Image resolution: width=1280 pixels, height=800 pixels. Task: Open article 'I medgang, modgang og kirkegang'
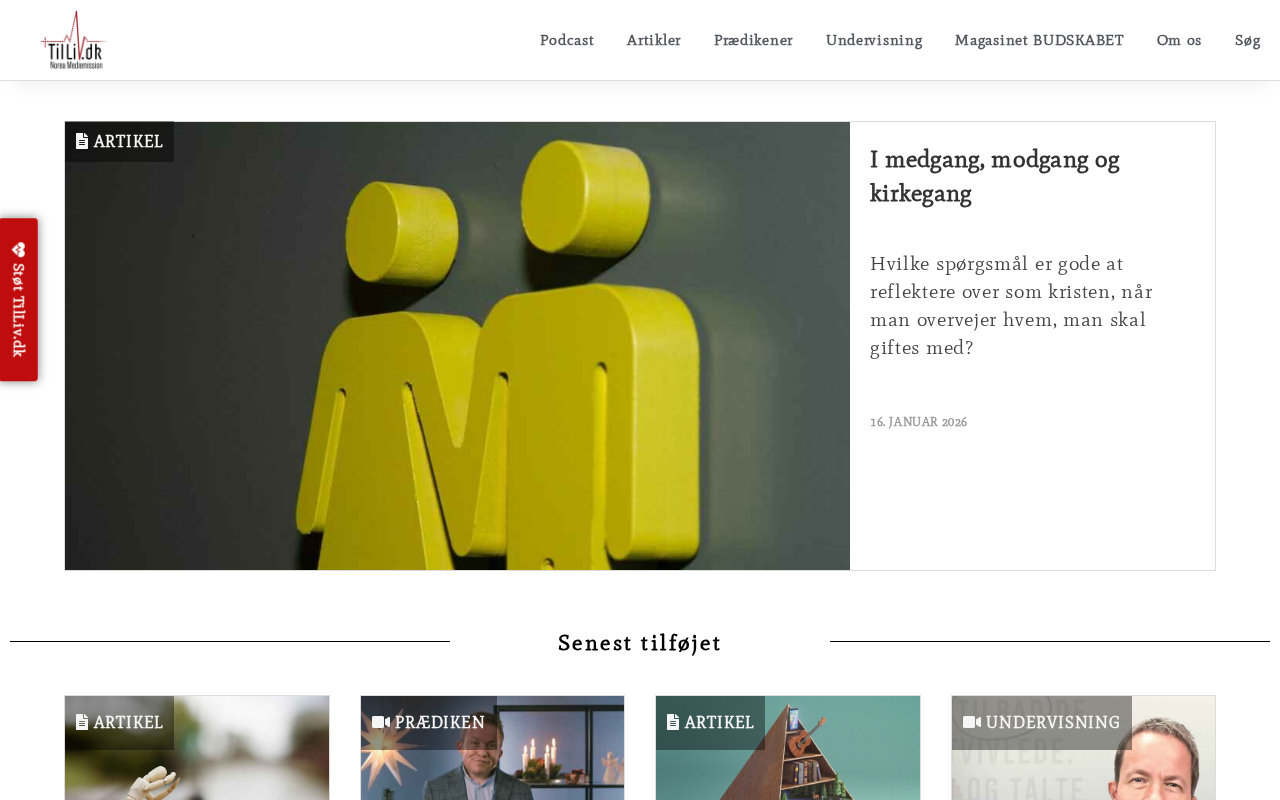click(x=994, y=176)
